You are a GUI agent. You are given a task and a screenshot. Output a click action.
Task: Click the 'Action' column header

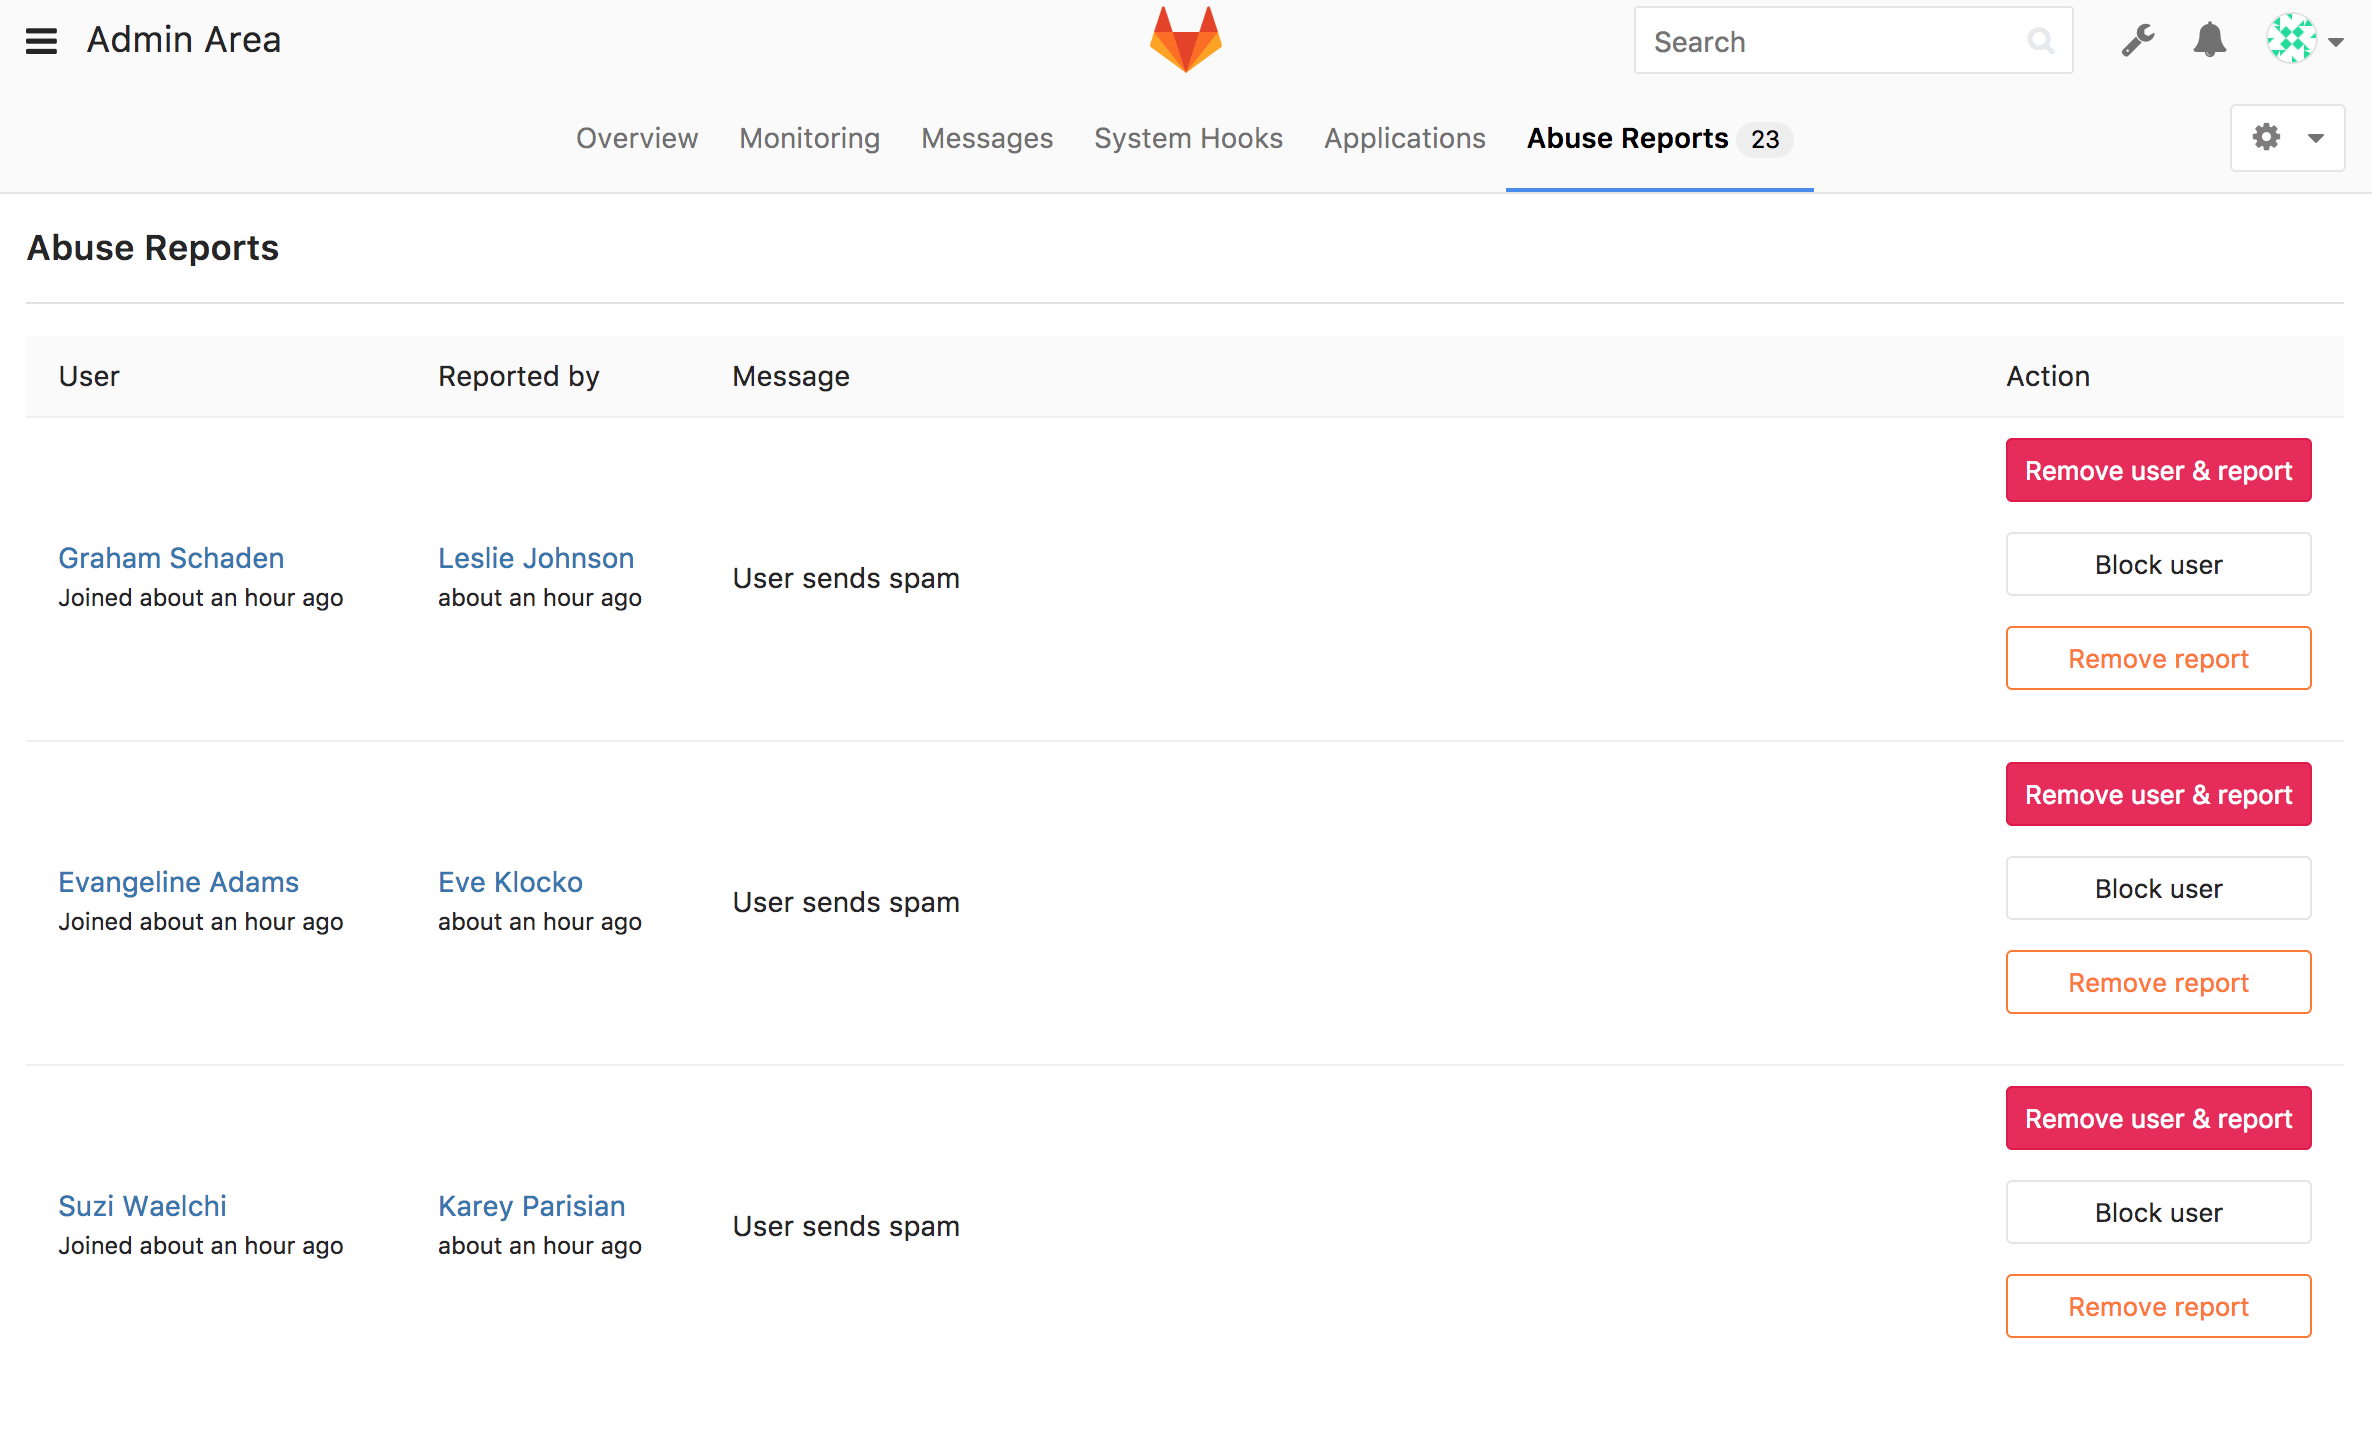pos(2048,376)
